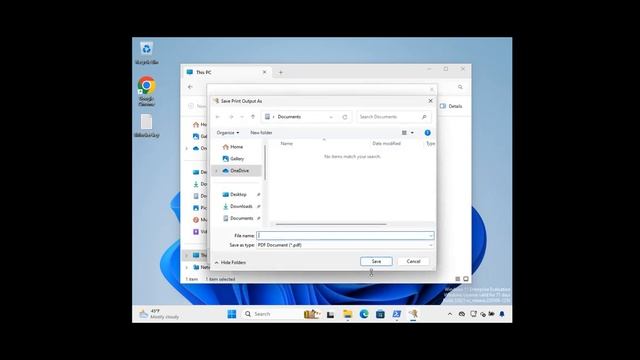Click Back arrow in File Explorer window

[x=190, y=87]
